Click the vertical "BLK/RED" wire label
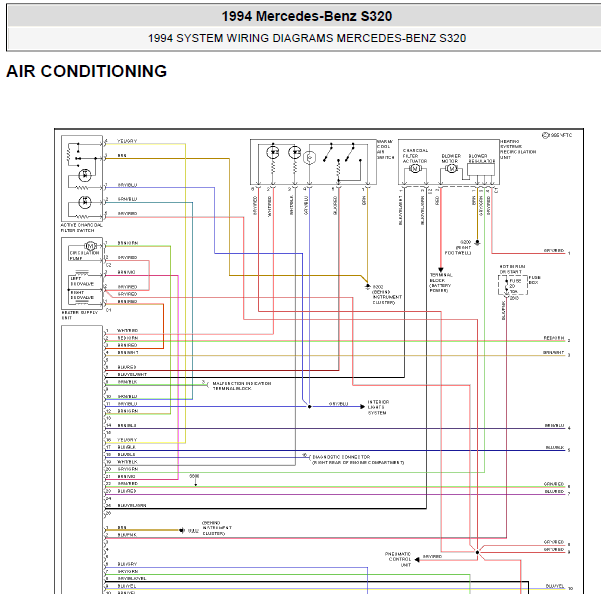 coord(335,205)
